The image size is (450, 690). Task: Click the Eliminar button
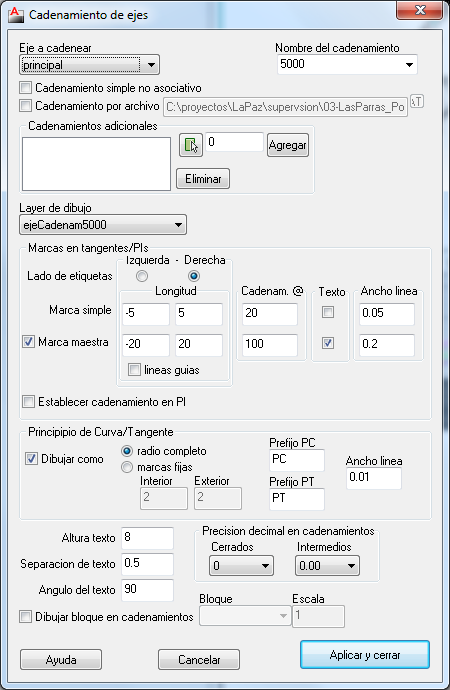[x=203, y=179]
